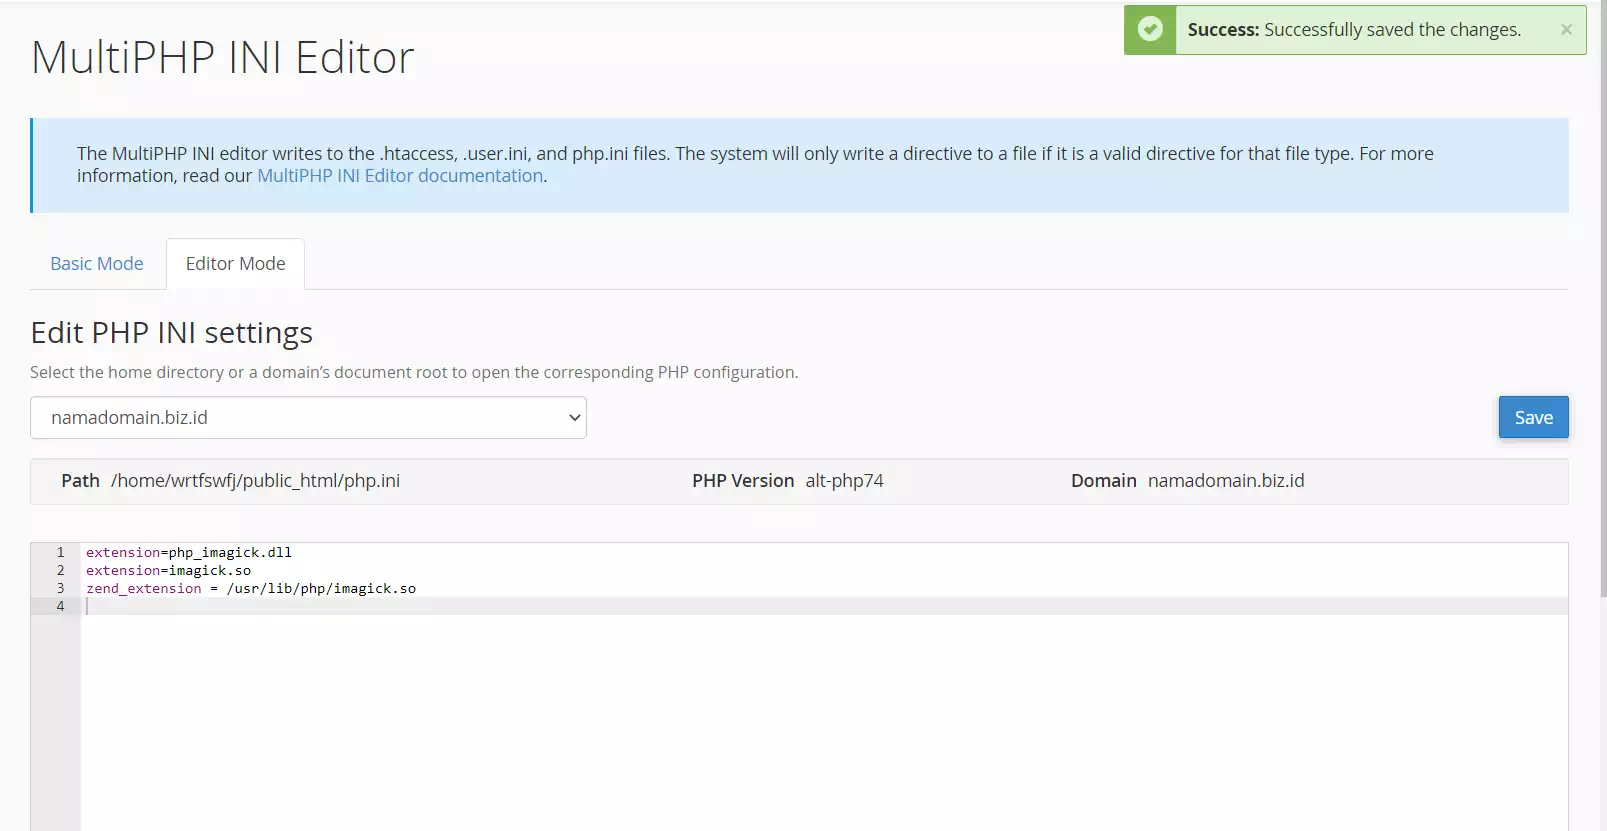Click line 2 extension=imagick.so
1607x831 pixels.
(168, 570)
